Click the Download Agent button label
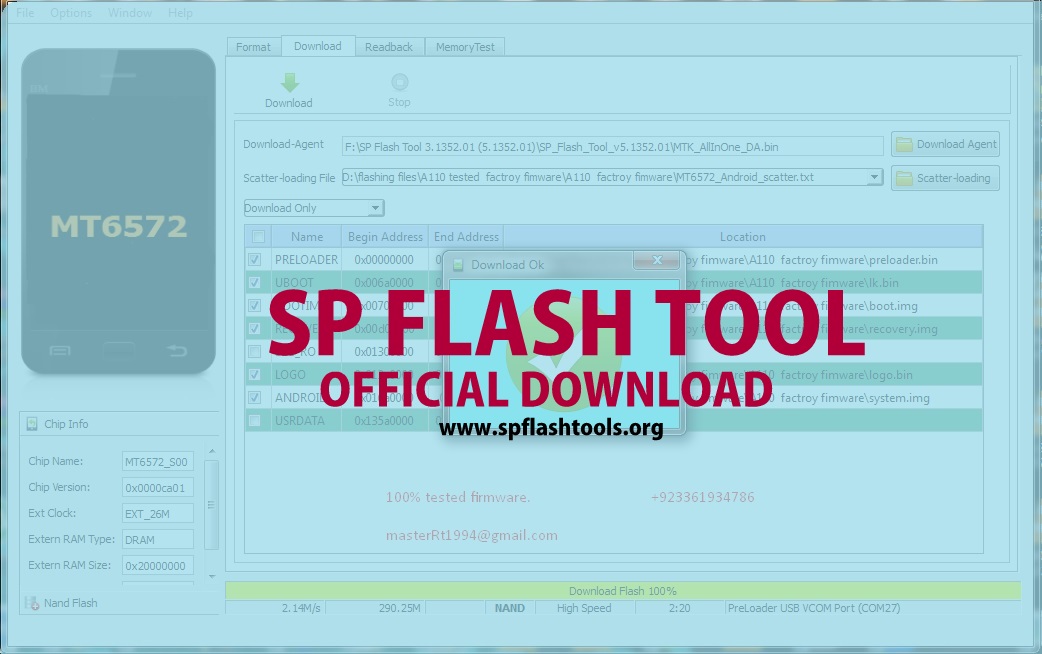 [x=956, y=144]
